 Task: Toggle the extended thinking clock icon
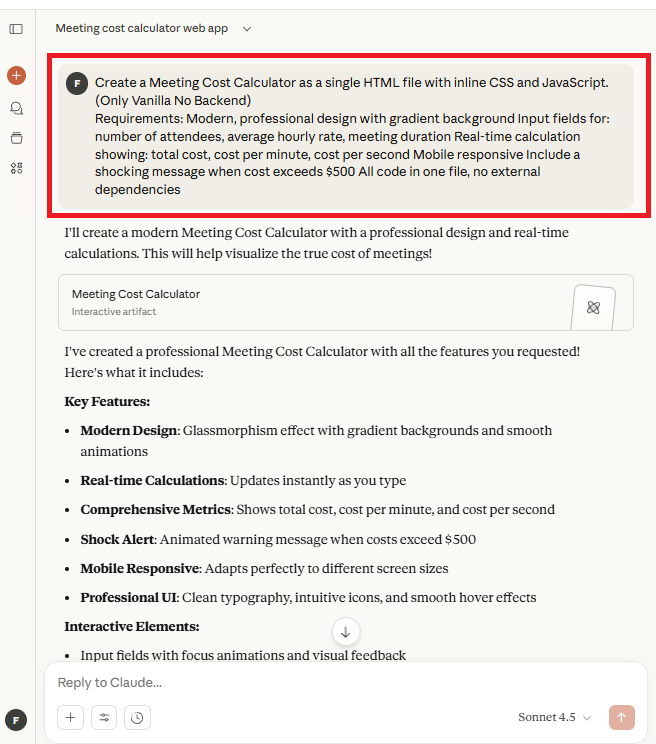point(137,717)
